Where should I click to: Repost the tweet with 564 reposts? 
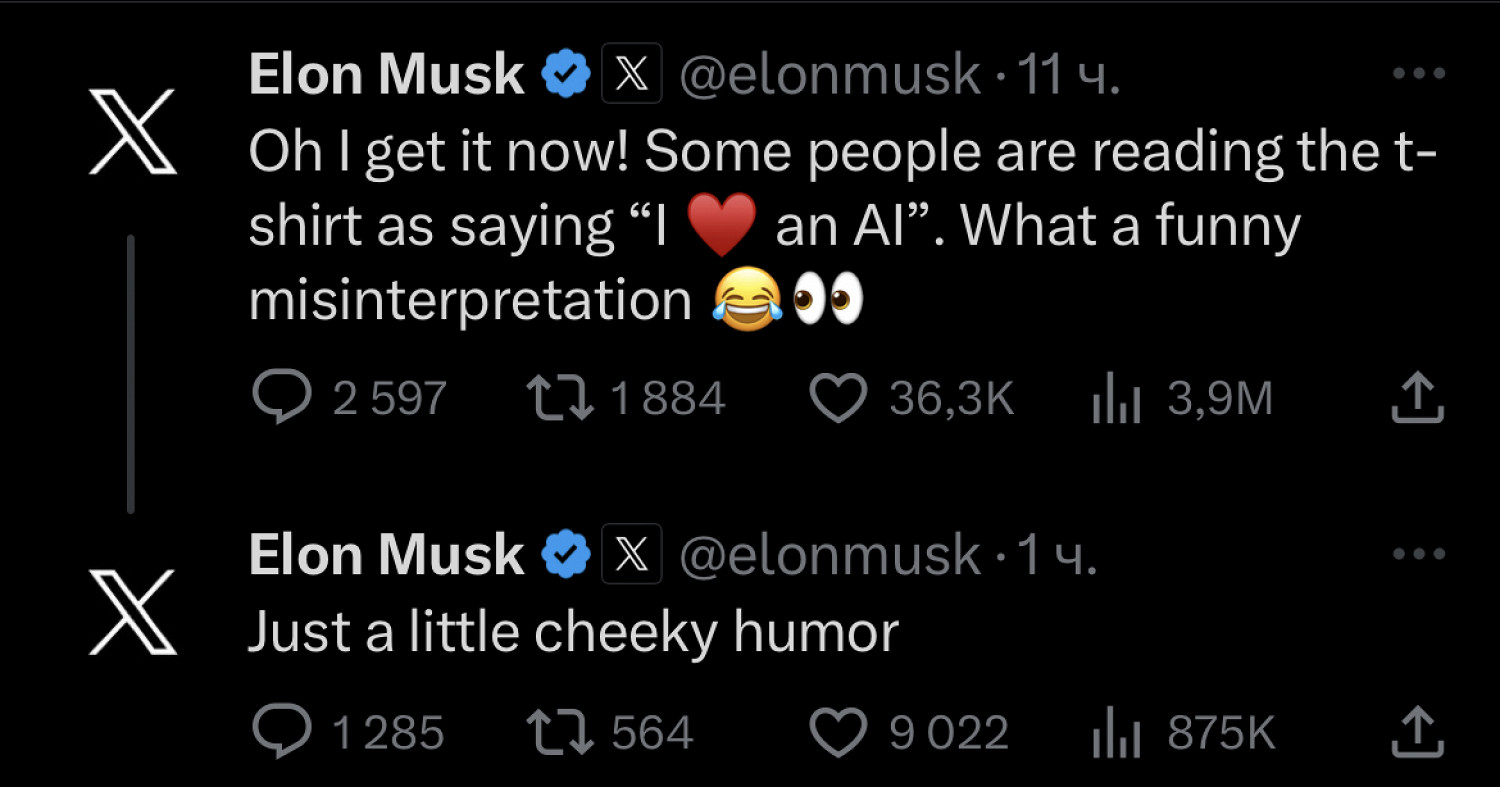[x=561, y=733]
